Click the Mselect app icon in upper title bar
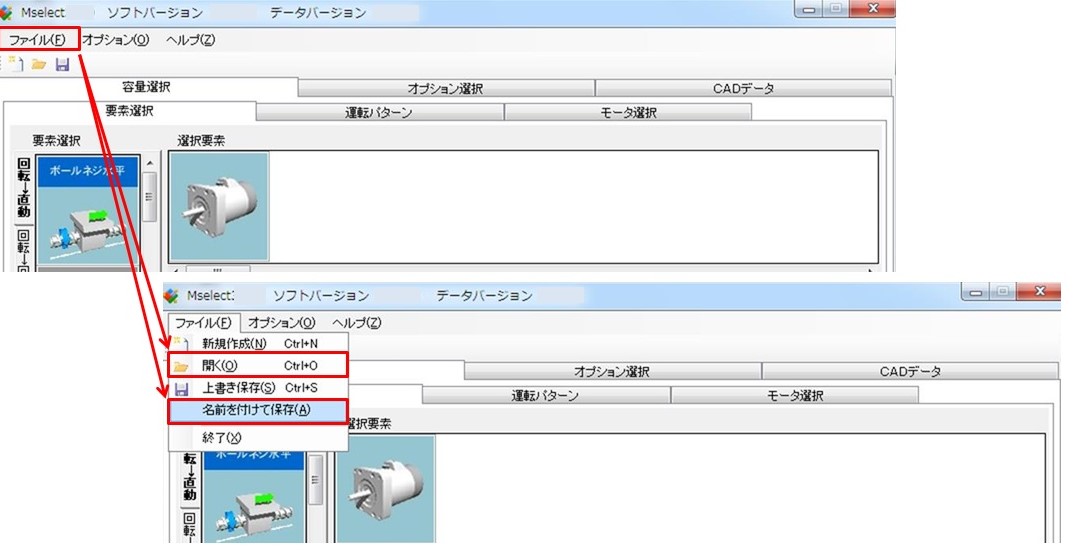The height and width of the screenshot is (554, 1082). 8,12
